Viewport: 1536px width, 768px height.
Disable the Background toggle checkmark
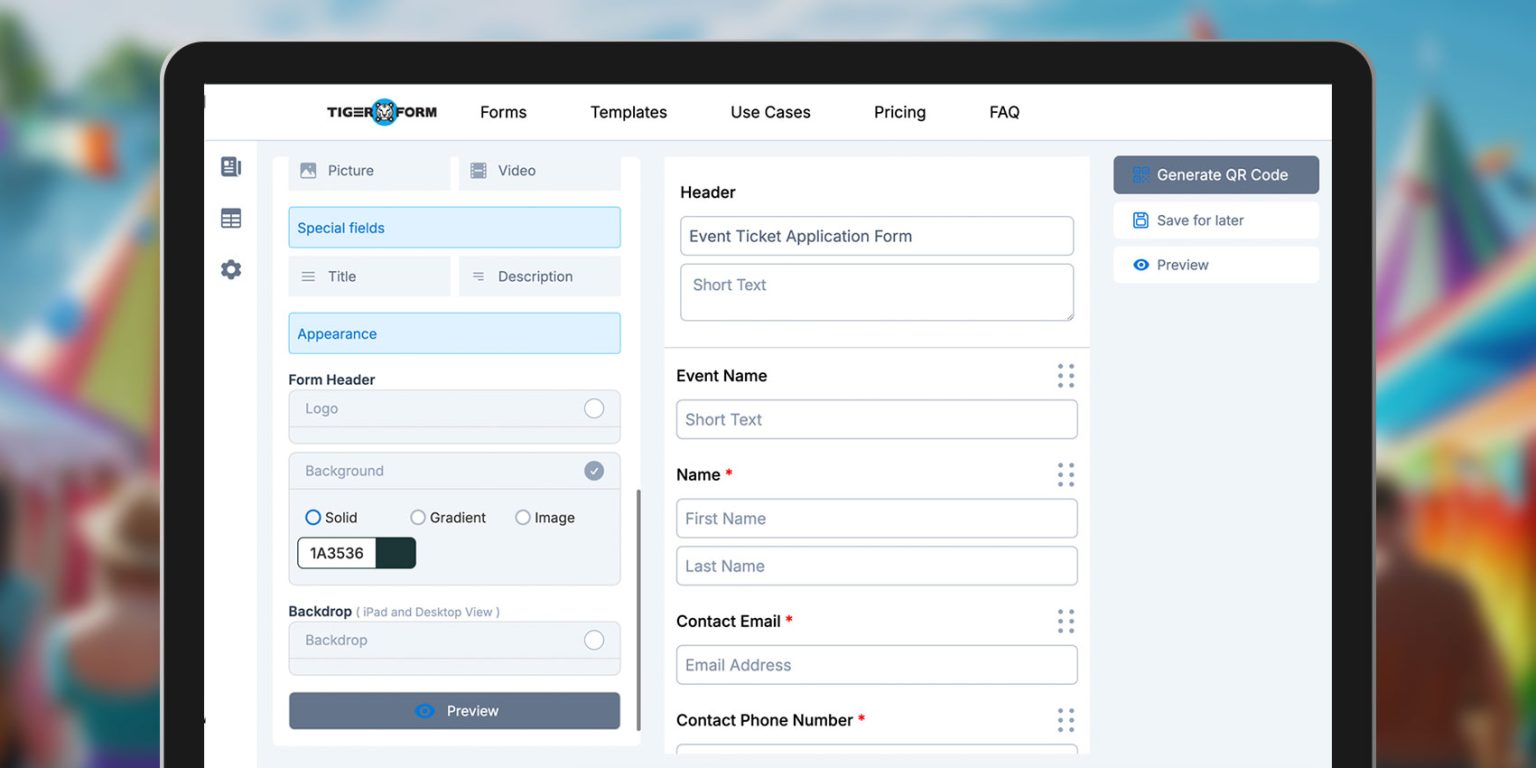[x=594, y=470]
